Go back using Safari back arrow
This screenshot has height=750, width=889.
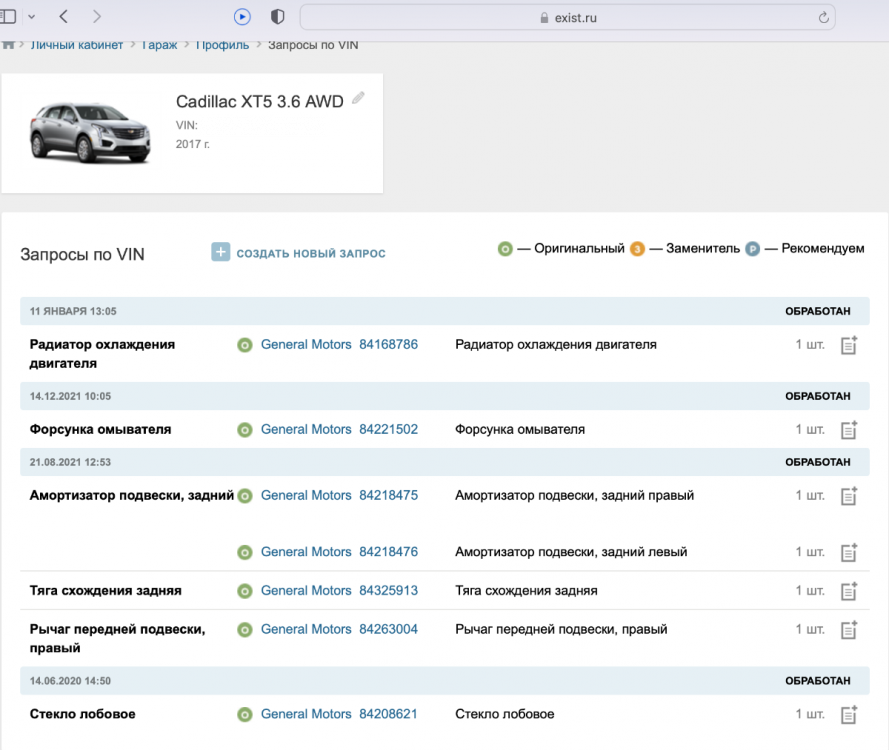(x=64, y=17)
